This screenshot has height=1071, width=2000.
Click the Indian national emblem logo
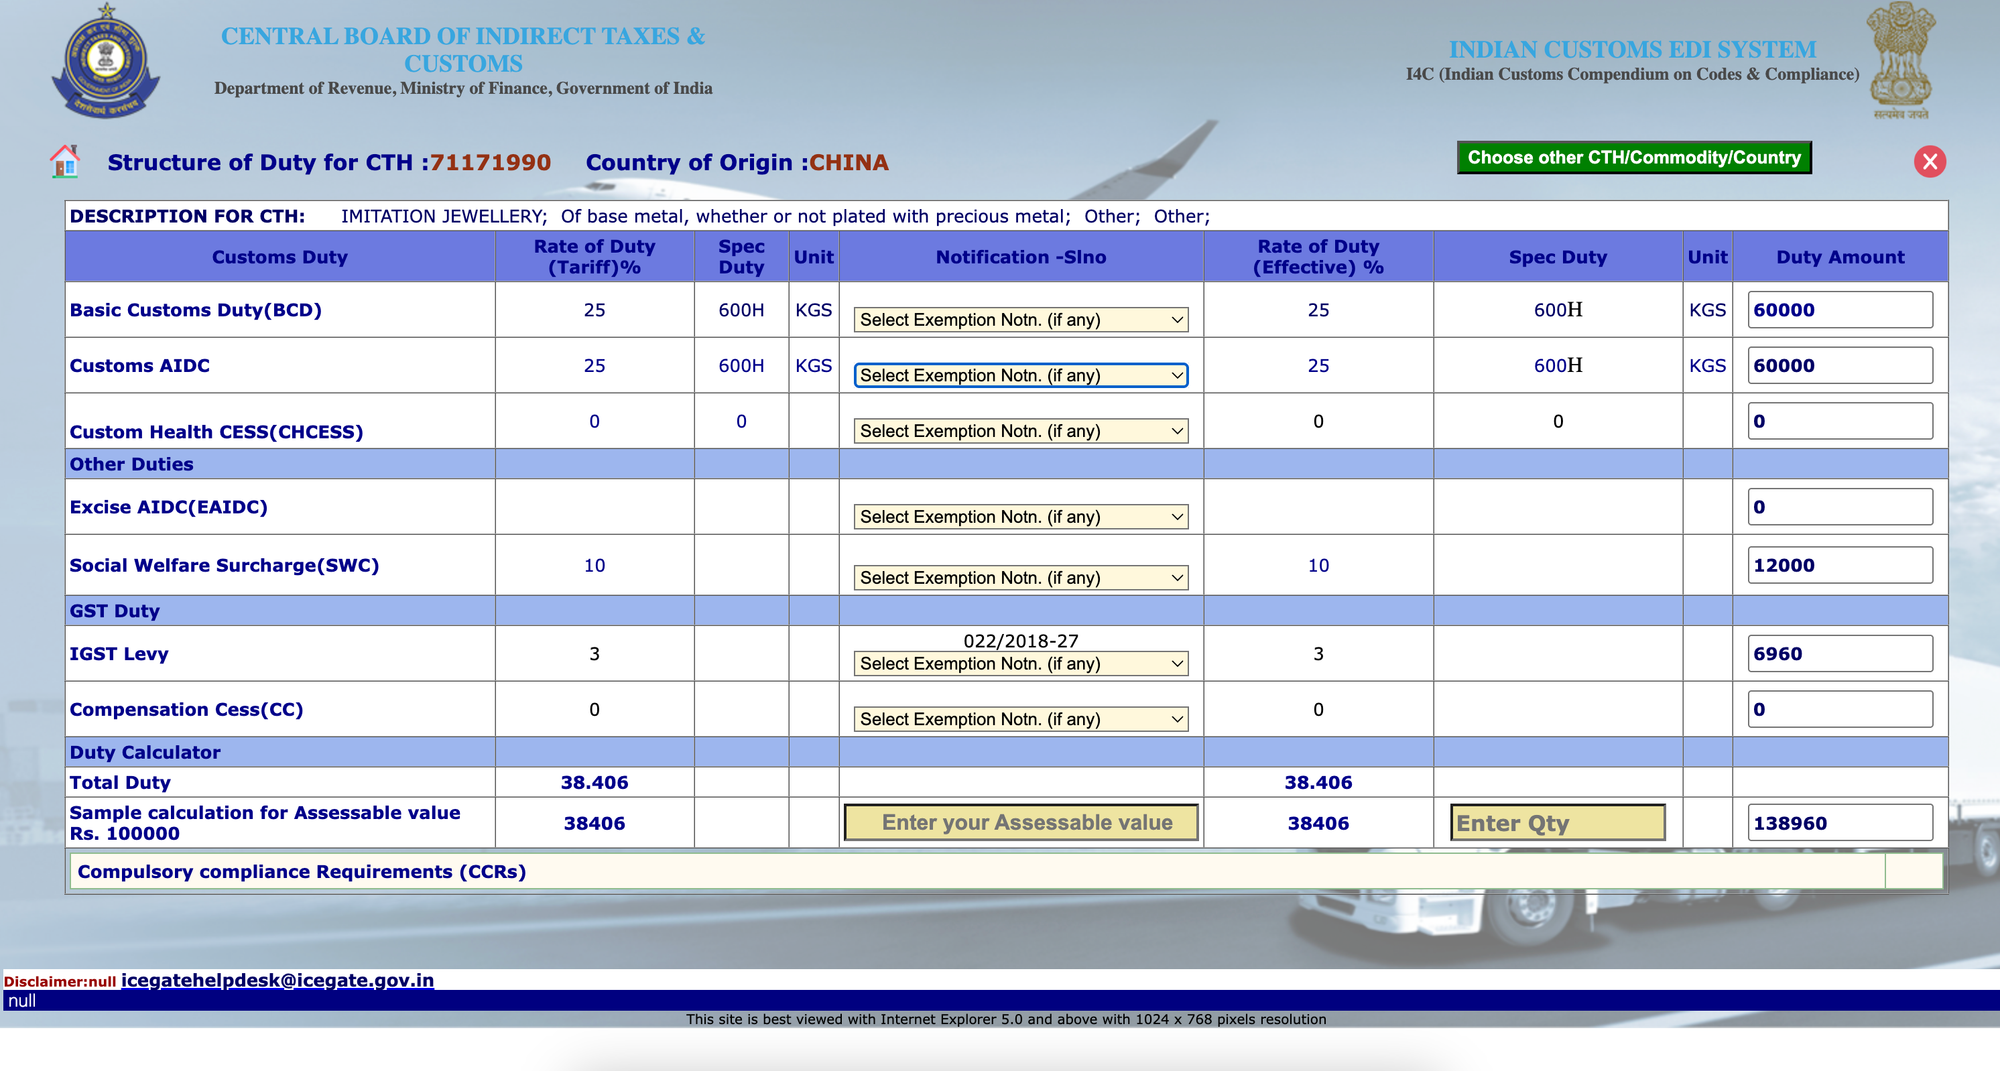(x=1901, y=60)
